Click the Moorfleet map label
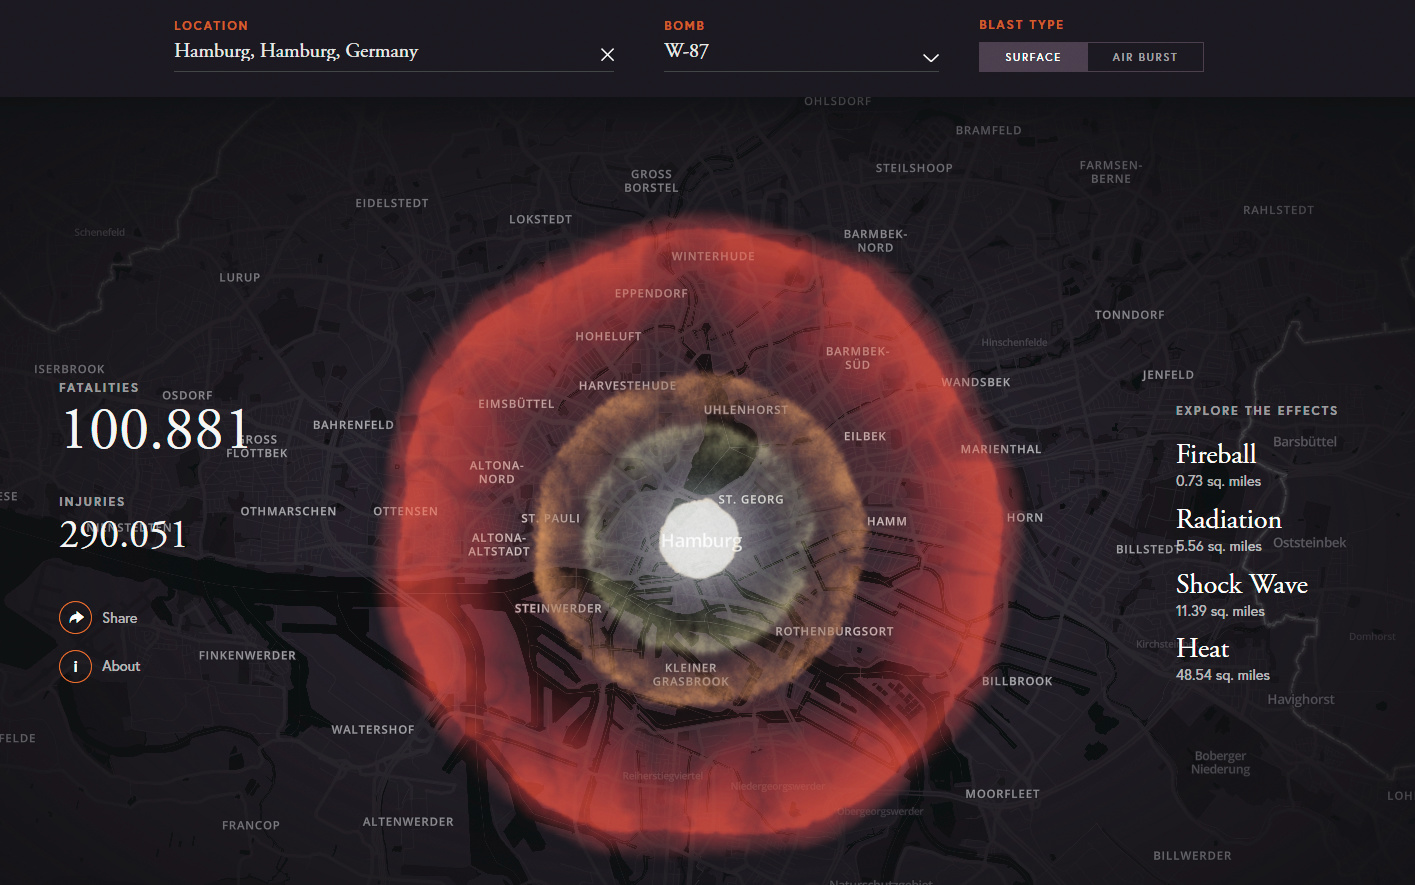 [x=1002, y=795]
